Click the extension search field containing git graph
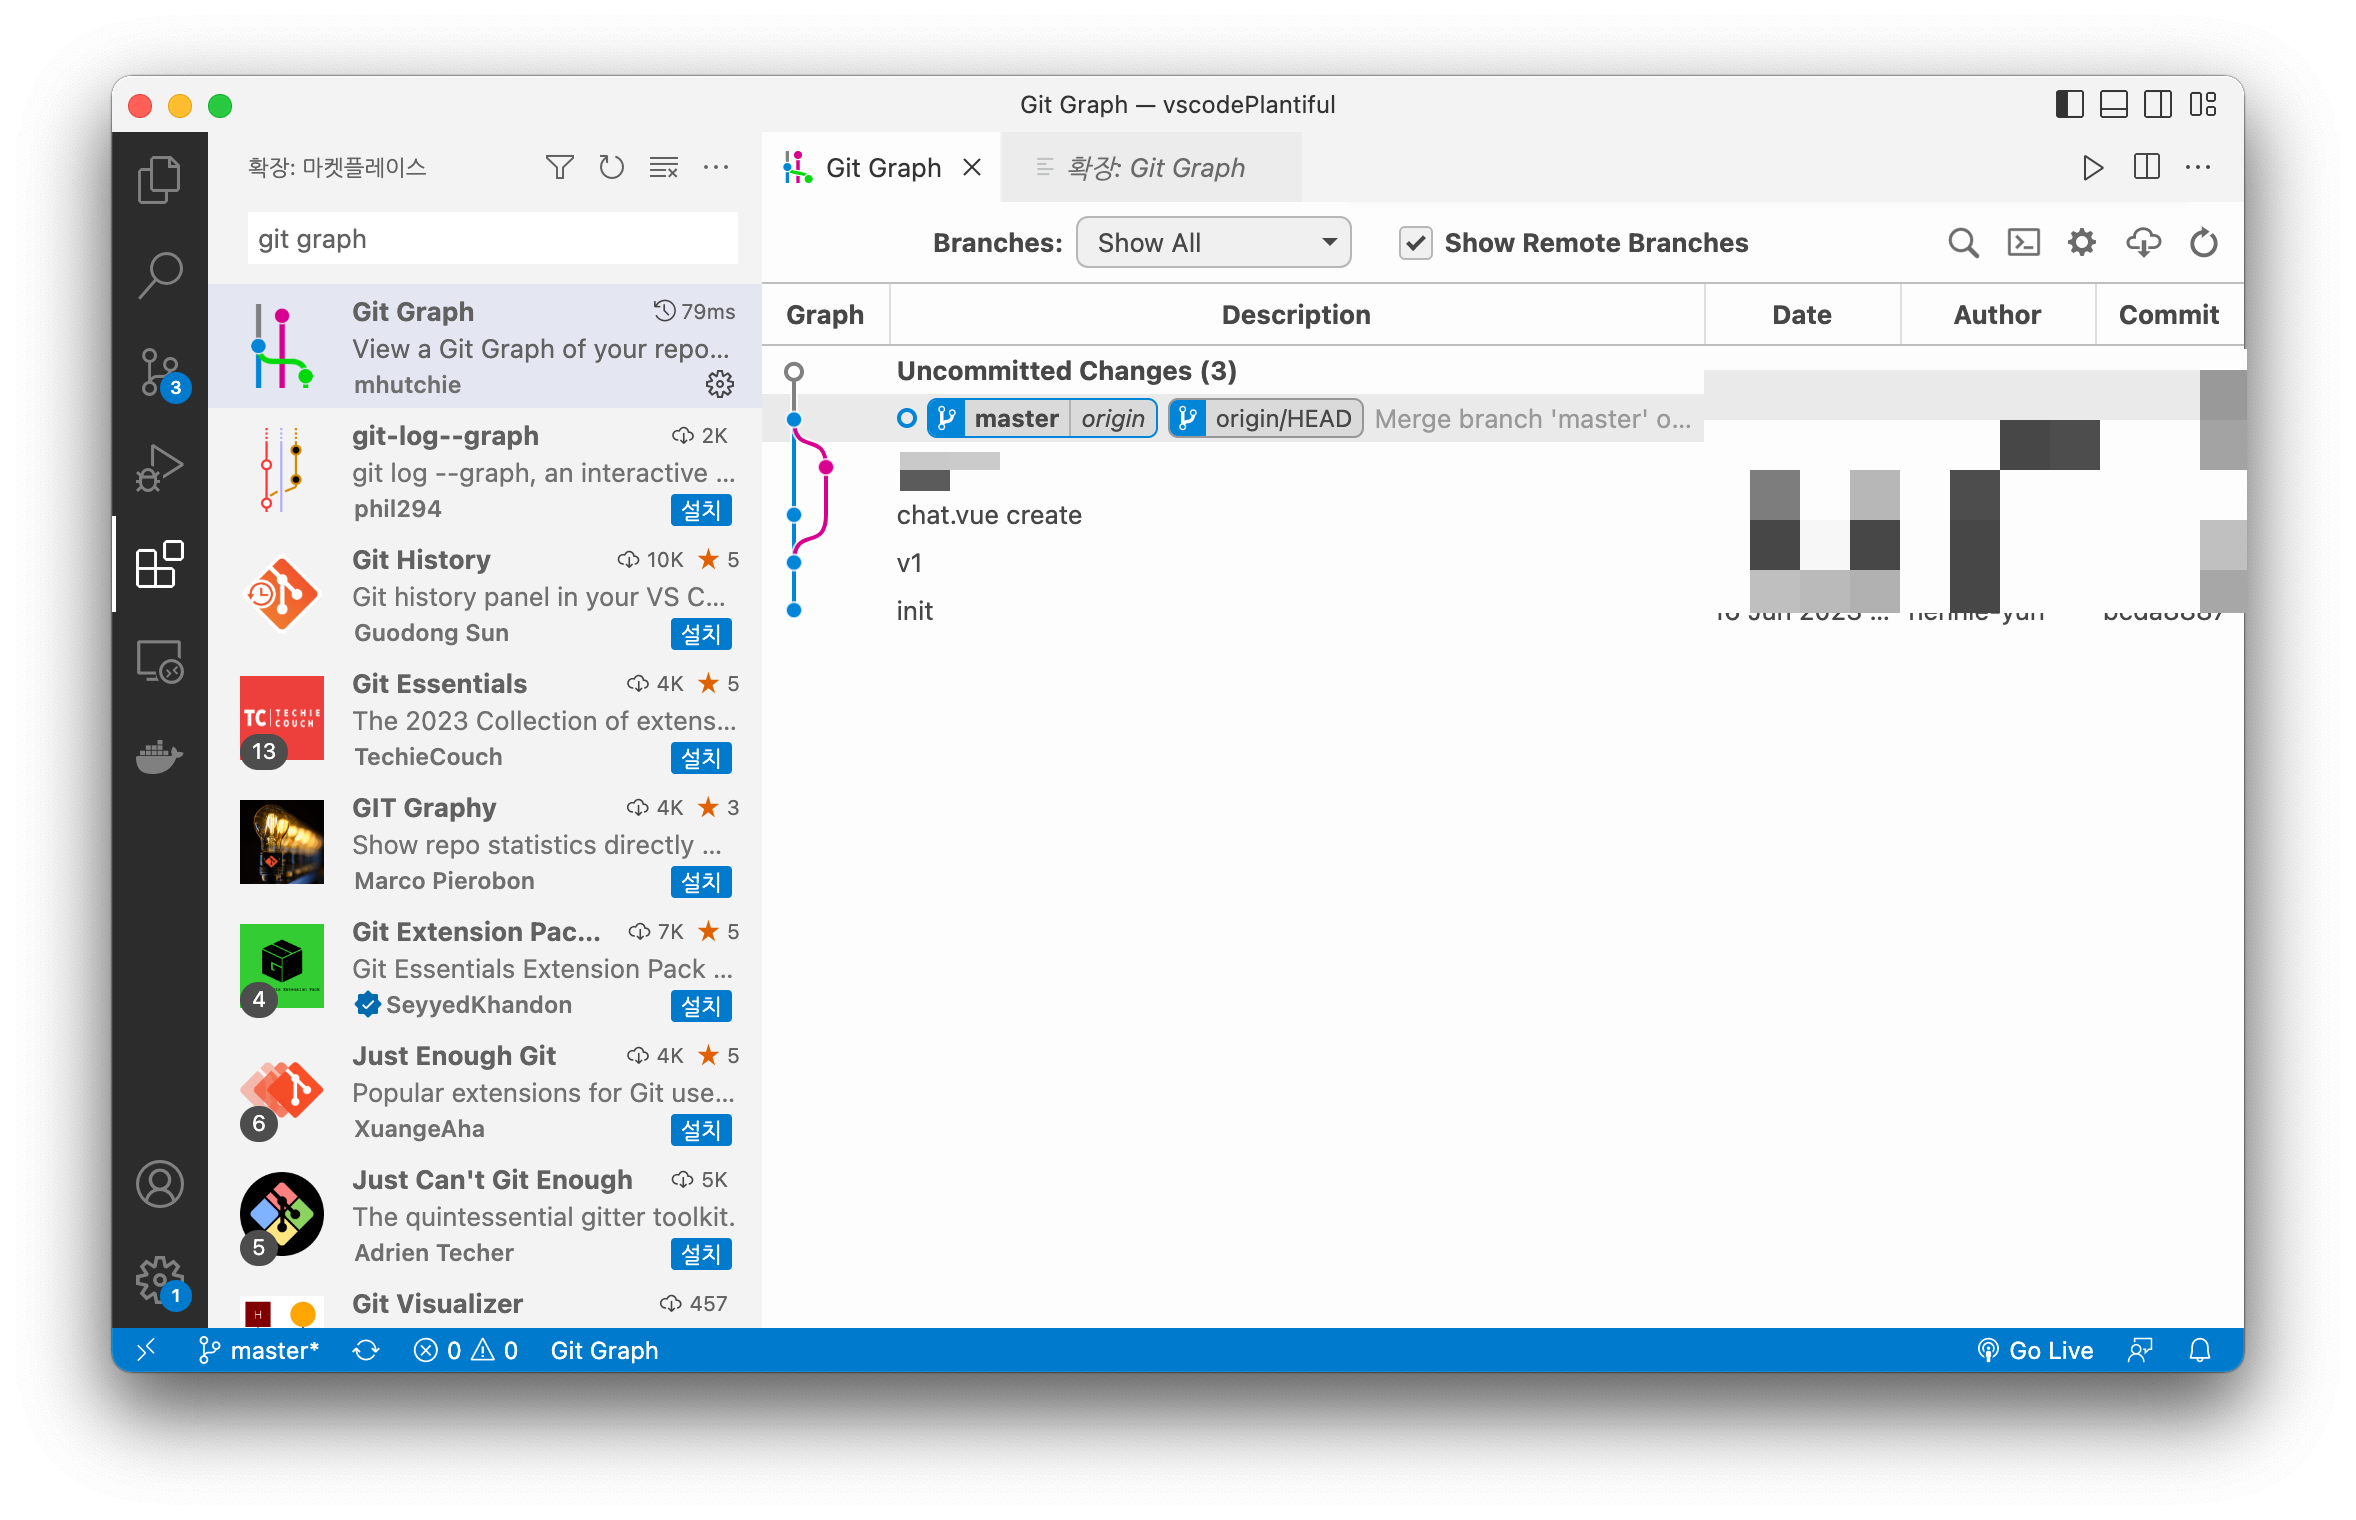This screenshot has width=2356, height=1520. click(492, 239)
